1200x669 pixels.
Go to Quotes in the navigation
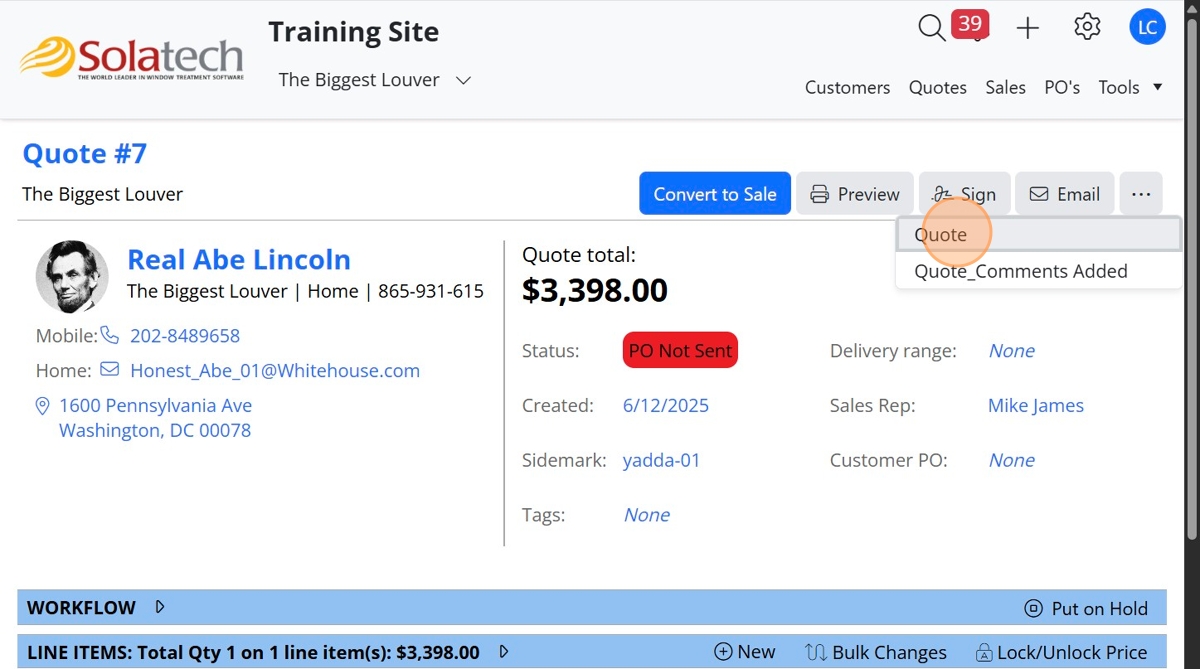point(938,87)
